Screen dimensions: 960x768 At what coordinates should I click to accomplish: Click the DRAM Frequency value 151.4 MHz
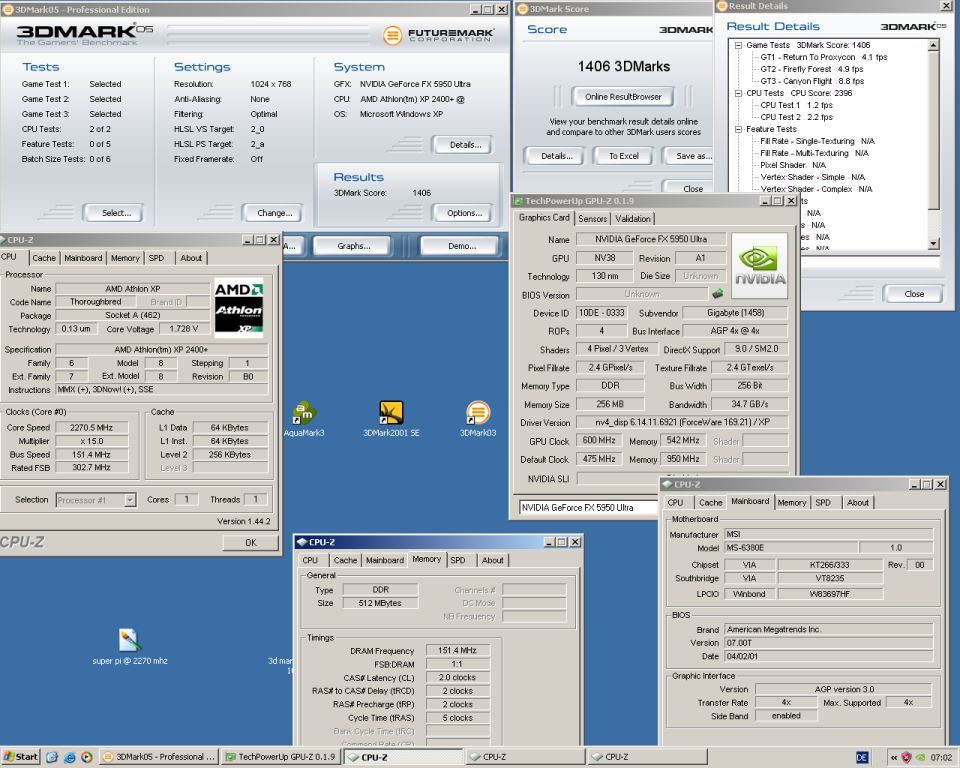click(x=457, y=650)
